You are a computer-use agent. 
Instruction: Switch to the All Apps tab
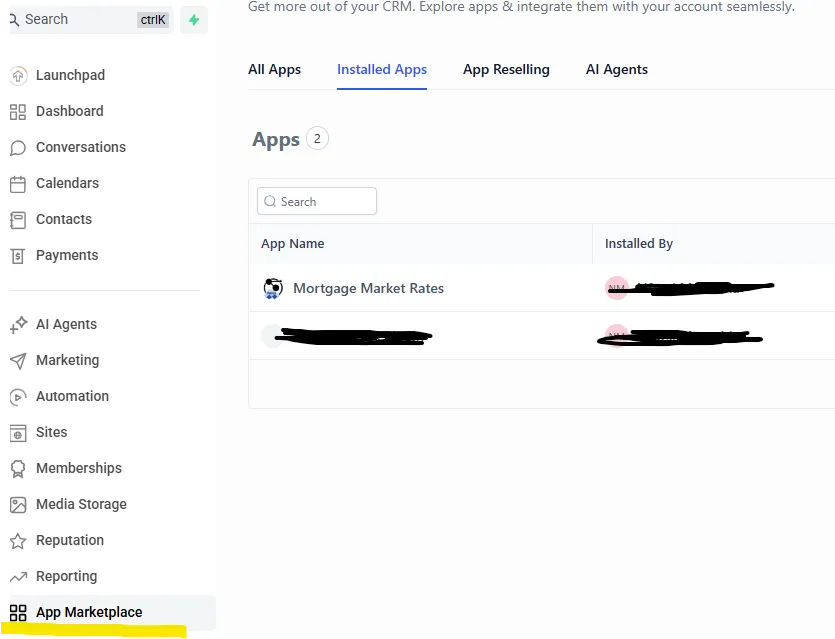(x=274, y=69)
